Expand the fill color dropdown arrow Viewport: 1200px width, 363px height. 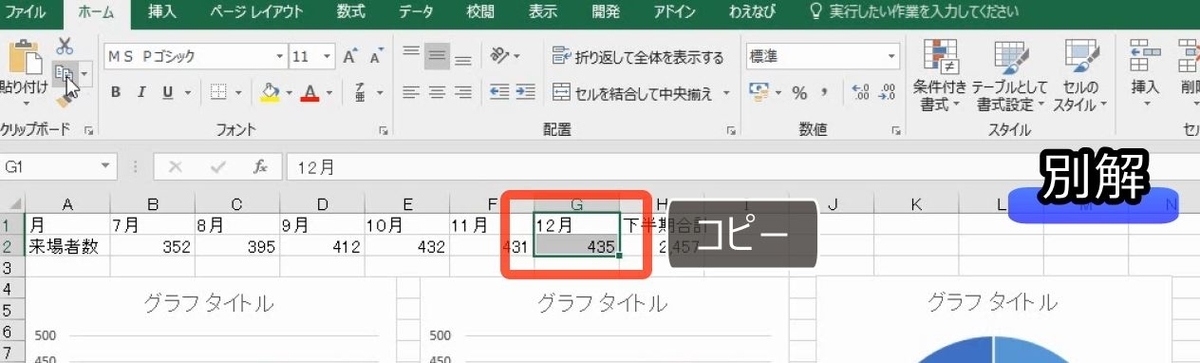(x=288, y=93)
